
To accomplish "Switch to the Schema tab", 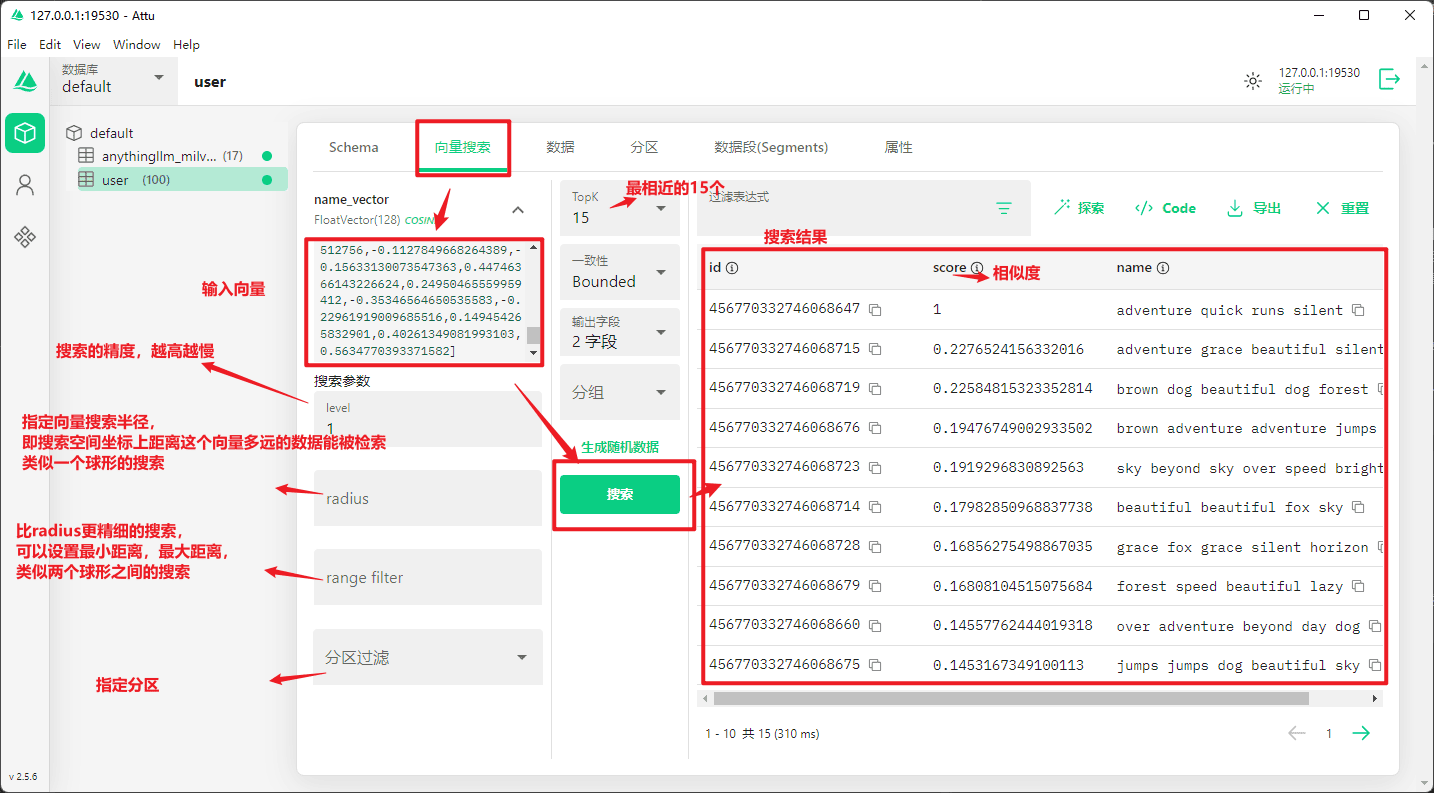I will [x=353, y=147].
